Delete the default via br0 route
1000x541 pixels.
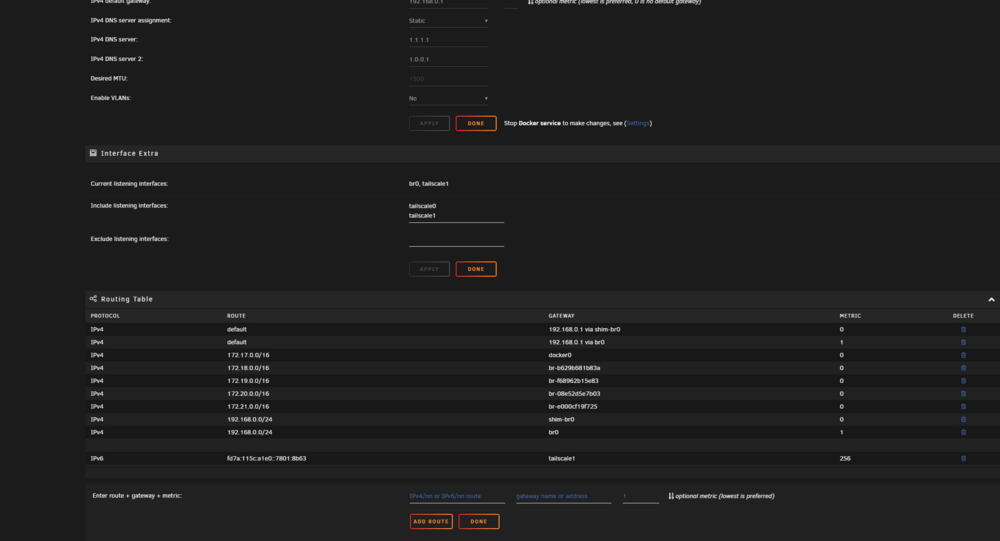(x=963, y=342)
